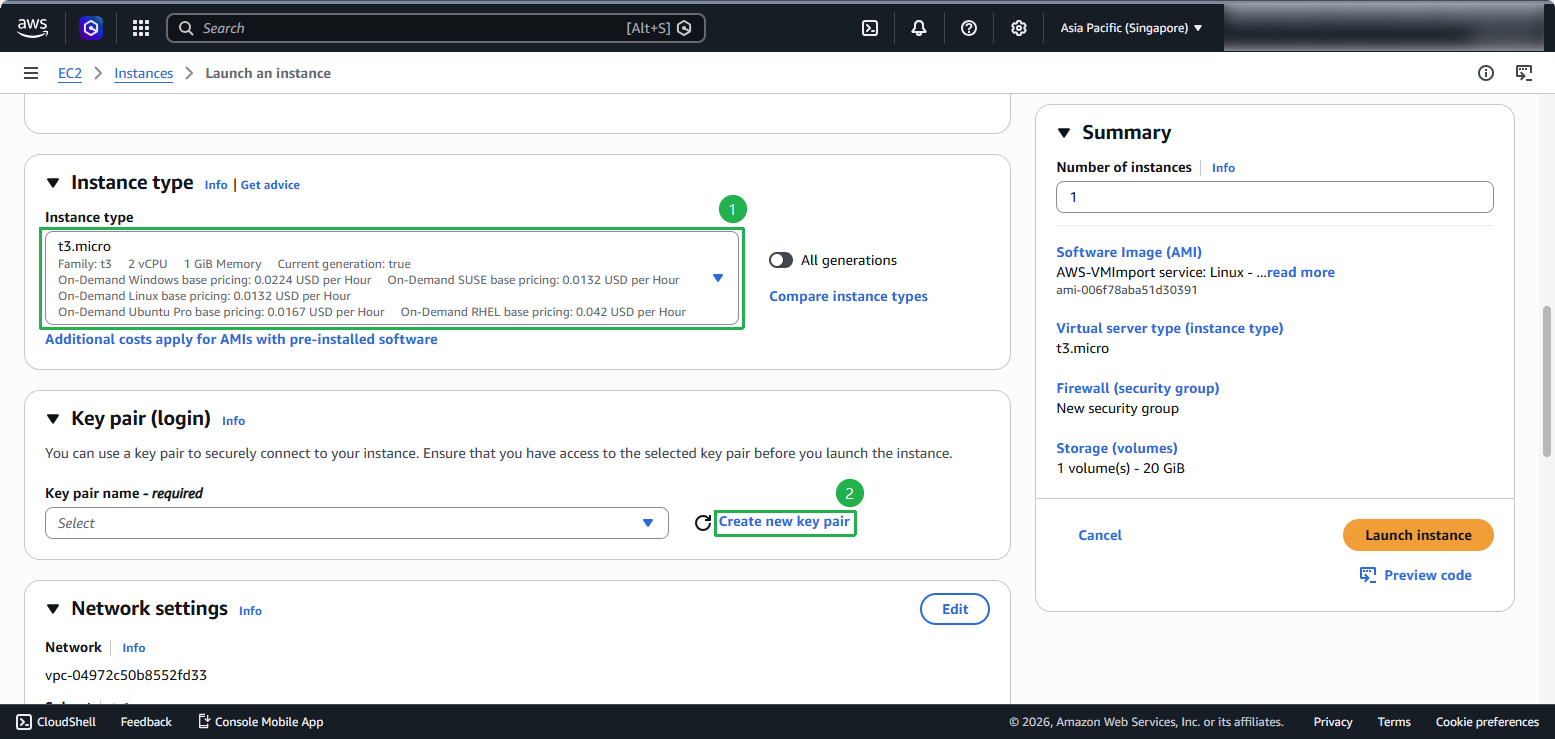1555x739 pixels.
Task: Click the magnifier icon in search bar
Action: 186,28
